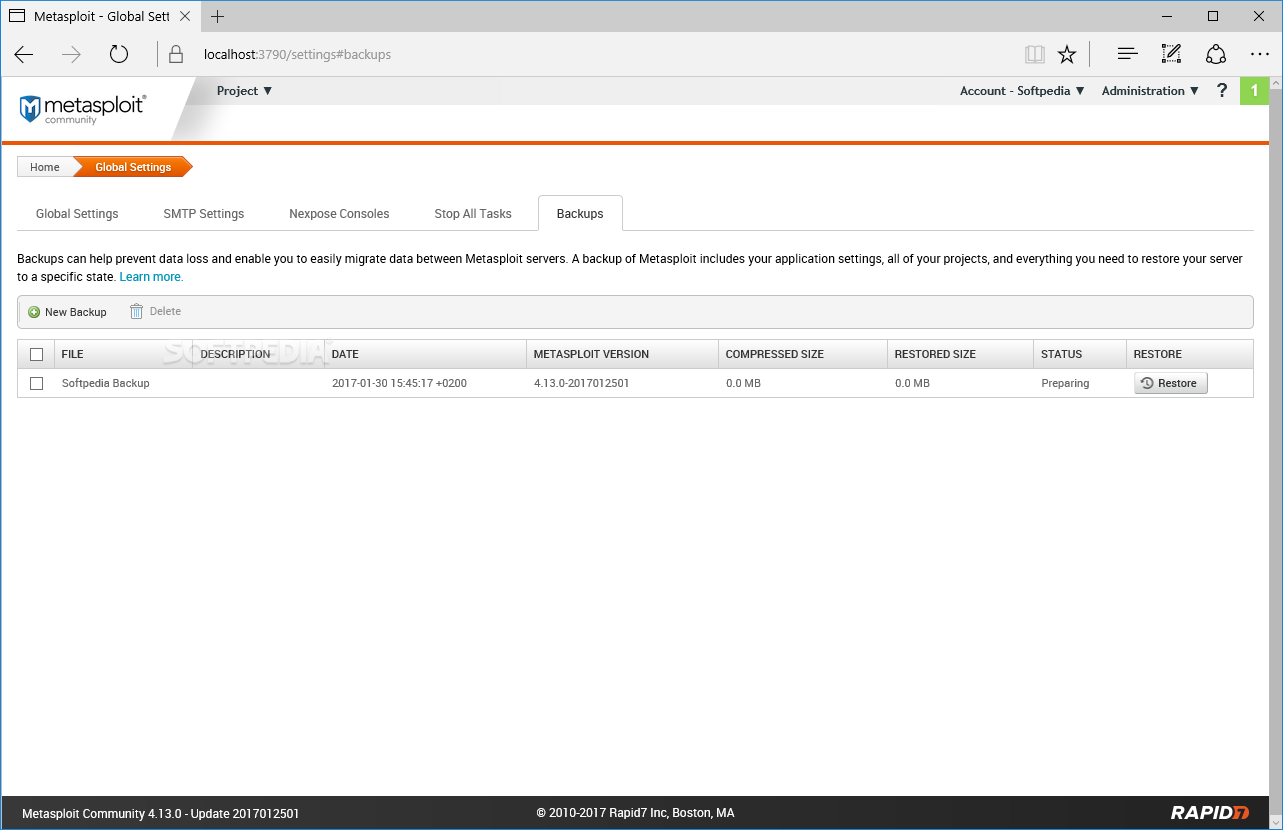Viewport: 1283px width, 830px height.
Task: Open reading view book icon
Action: 1034,54
